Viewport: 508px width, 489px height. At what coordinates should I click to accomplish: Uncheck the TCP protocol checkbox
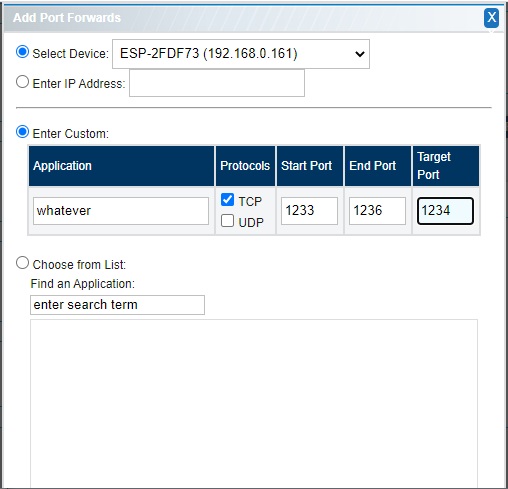click(x=227, y=200)
